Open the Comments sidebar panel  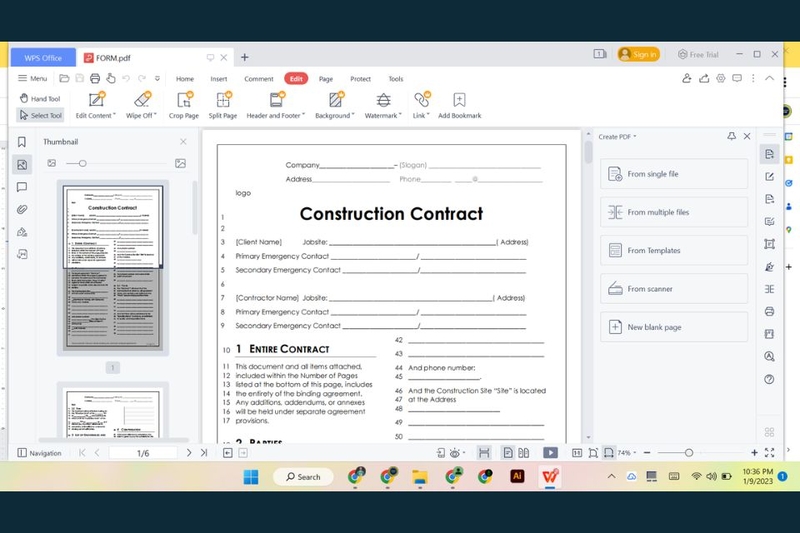(22, 187)
